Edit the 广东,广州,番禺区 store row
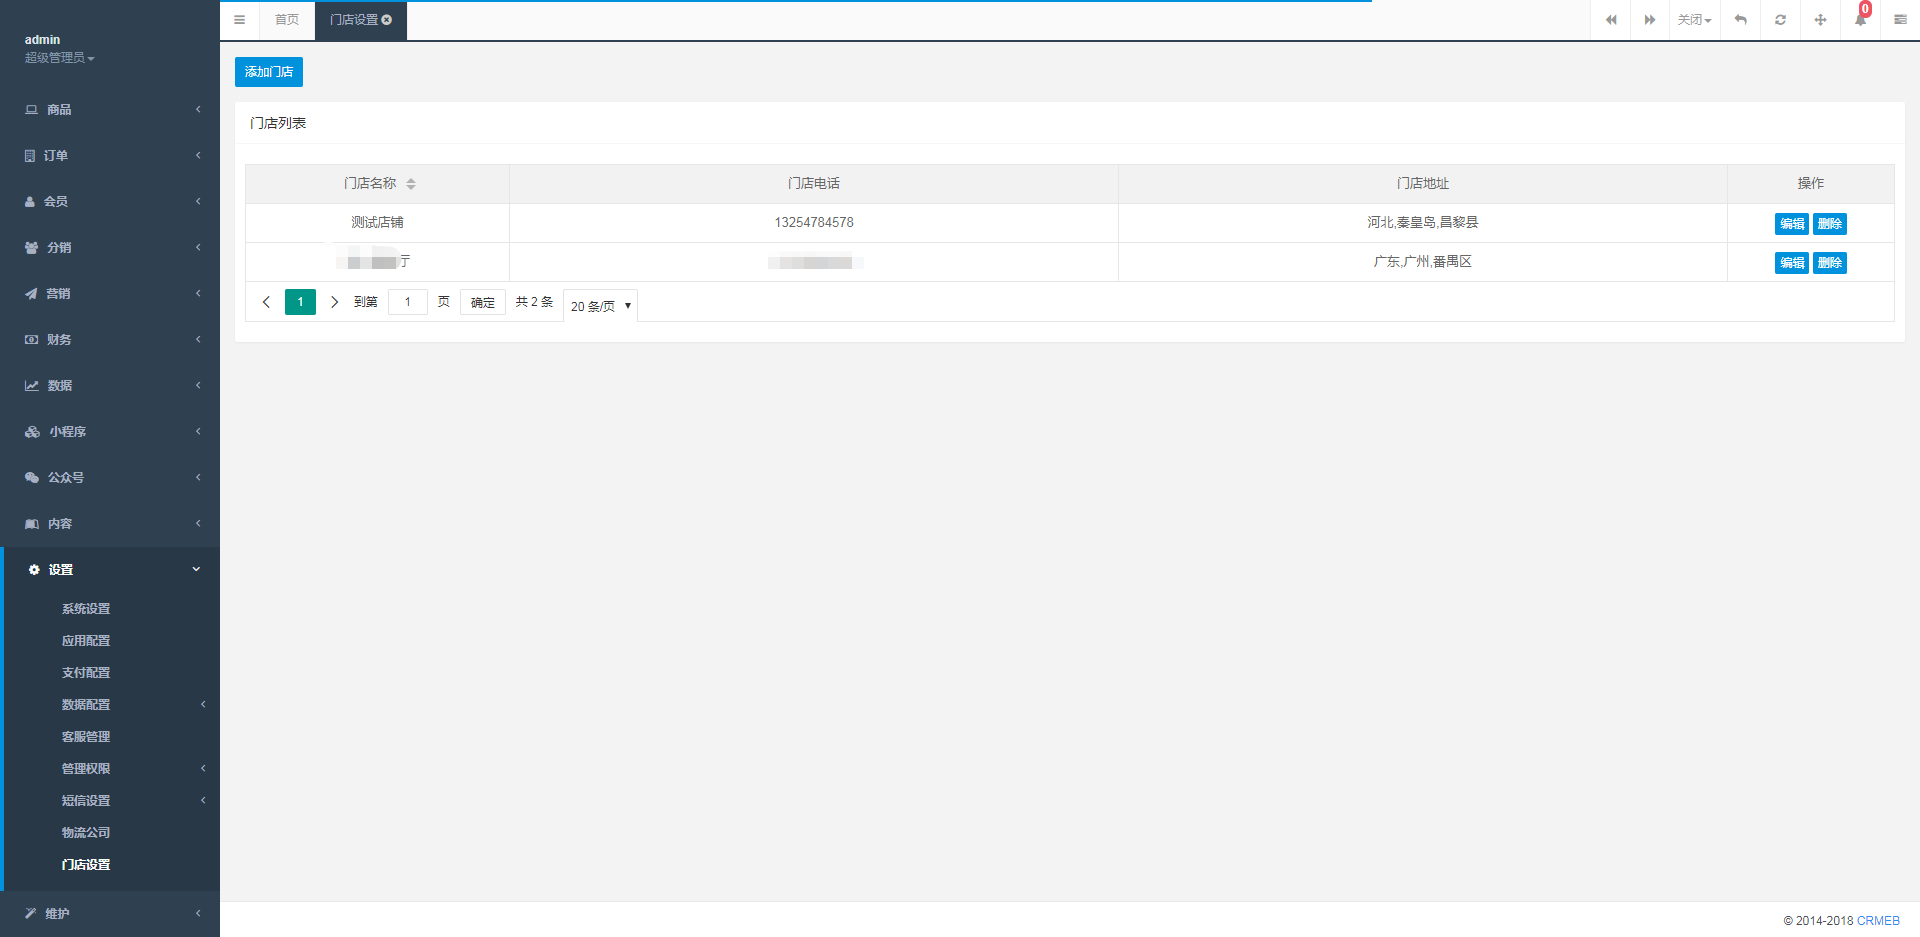1920x937 pixels. pyautogui.click(x=1791, y=263)
